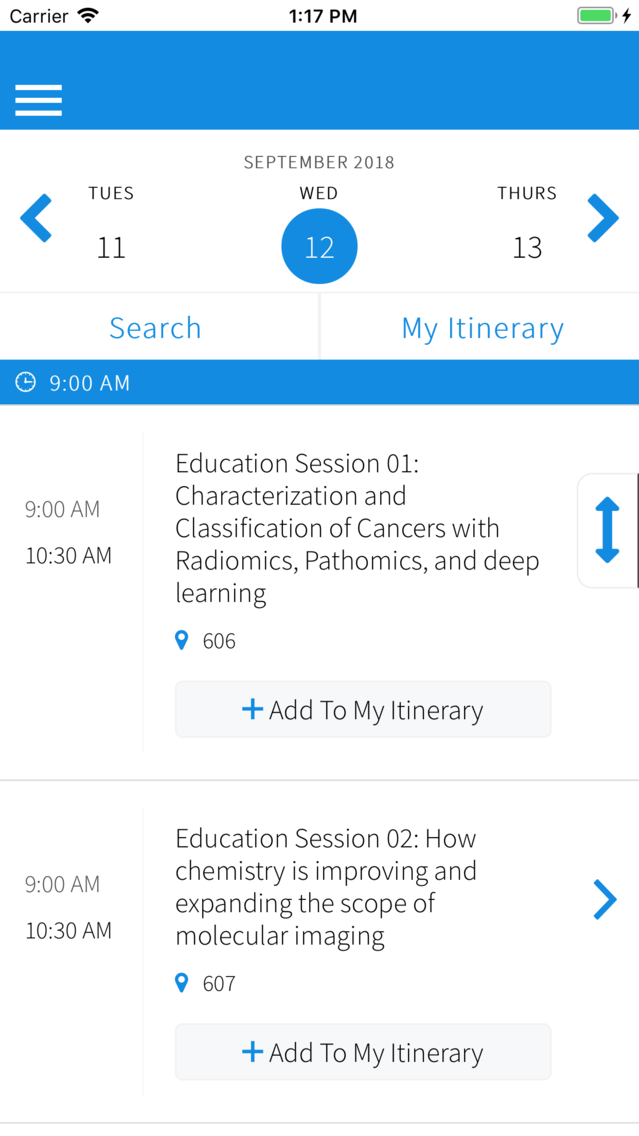Open Education Session 02 details chevron

coord(605,900)
